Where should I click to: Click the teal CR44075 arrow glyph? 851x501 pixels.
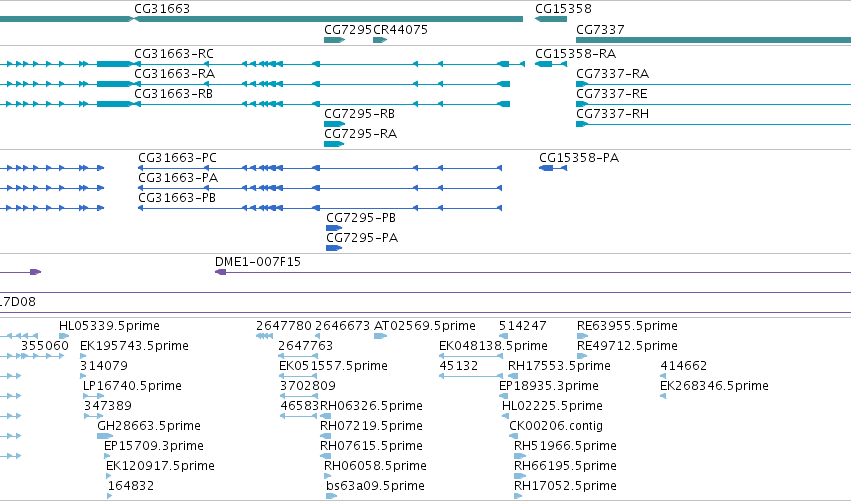point(380,40)
